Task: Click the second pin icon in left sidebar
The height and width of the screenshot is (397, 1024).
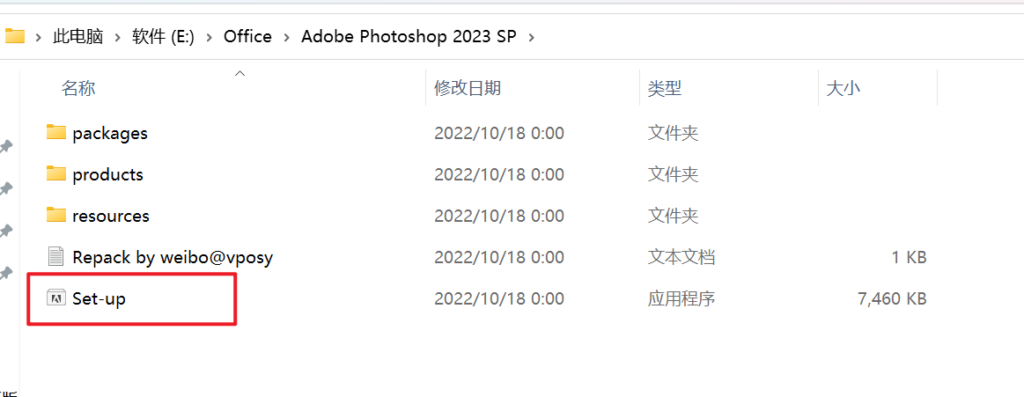Action: click(x=6, y=189)
